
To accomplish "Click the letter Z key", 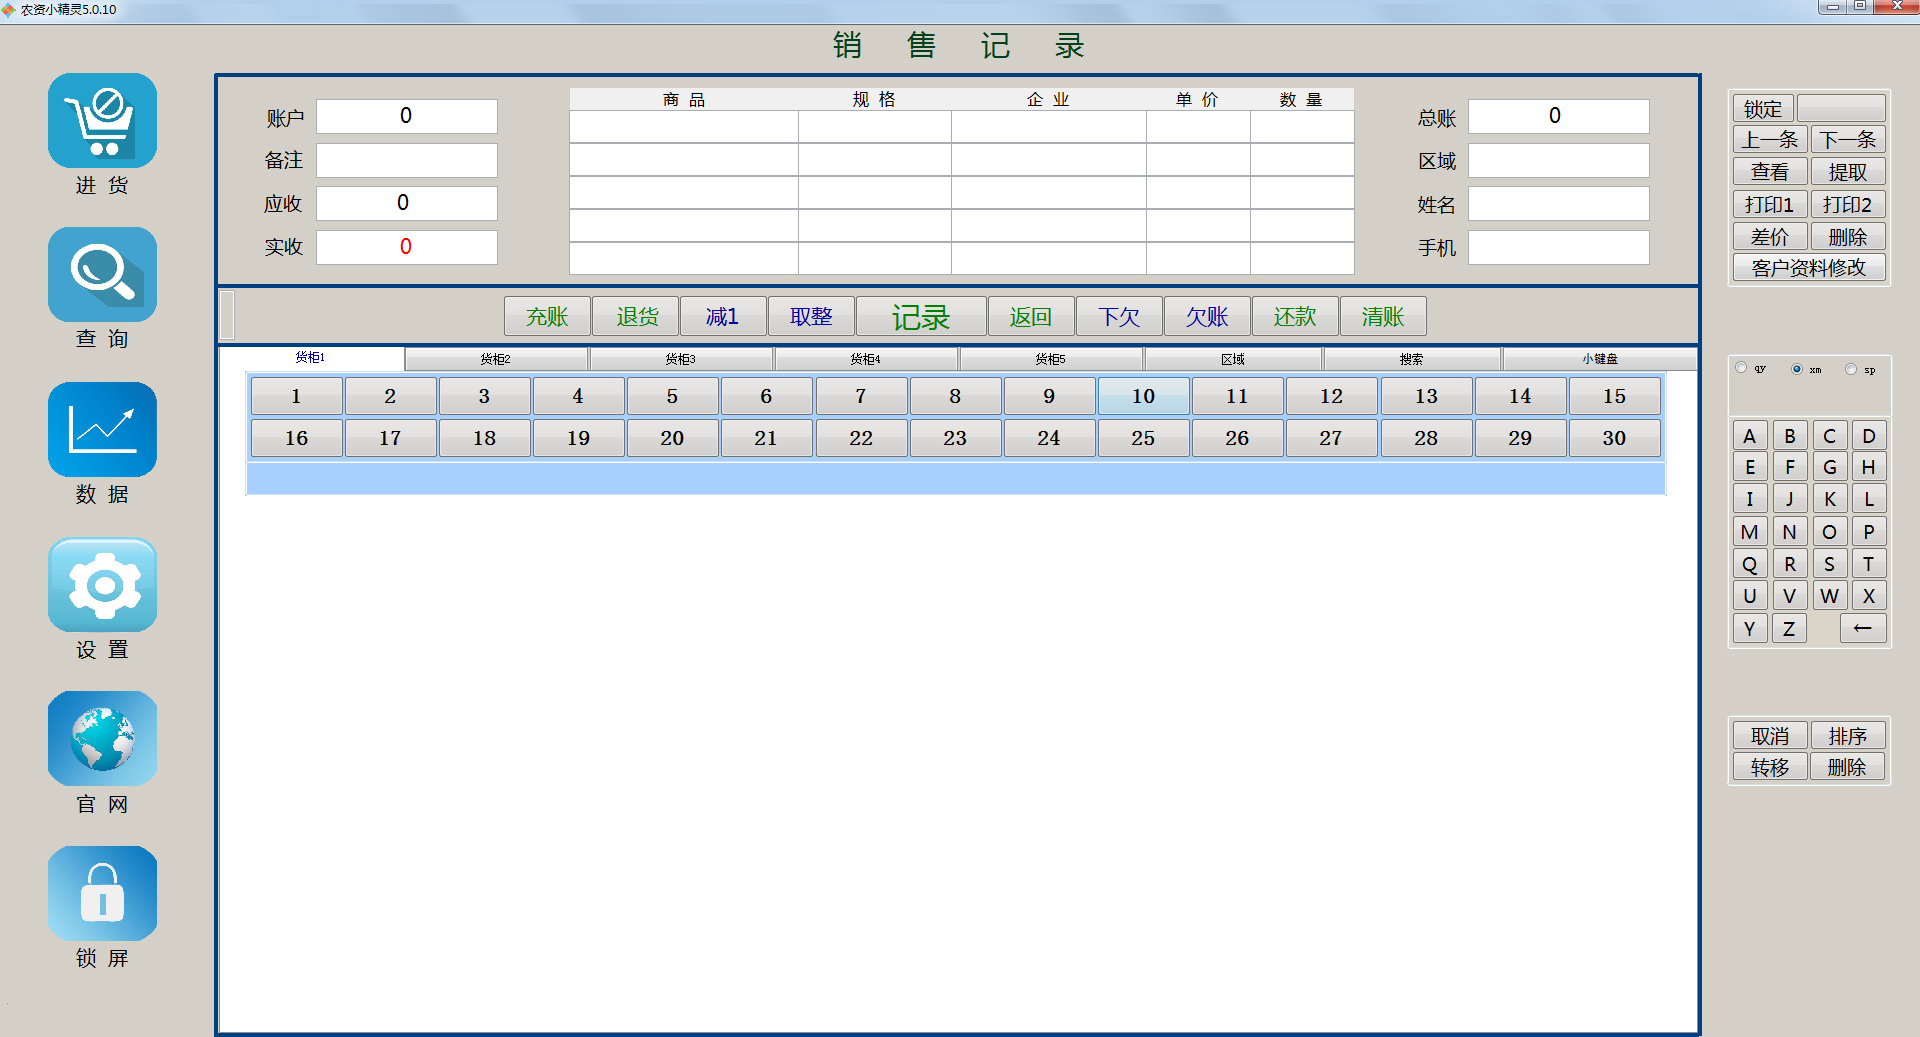I will (x=1789, y=628).
